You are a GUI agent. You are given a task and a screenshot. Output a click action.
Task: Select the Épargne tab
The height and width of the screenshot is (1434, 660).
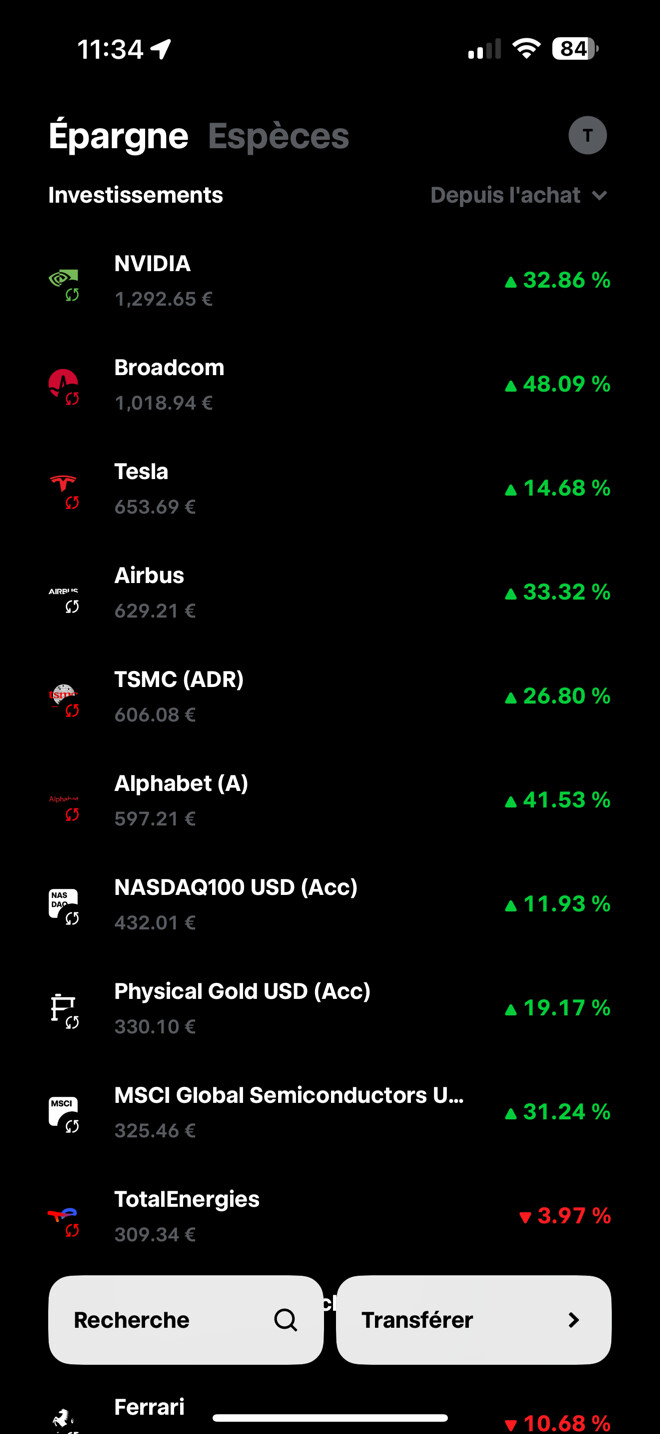(x=118, y=136)
